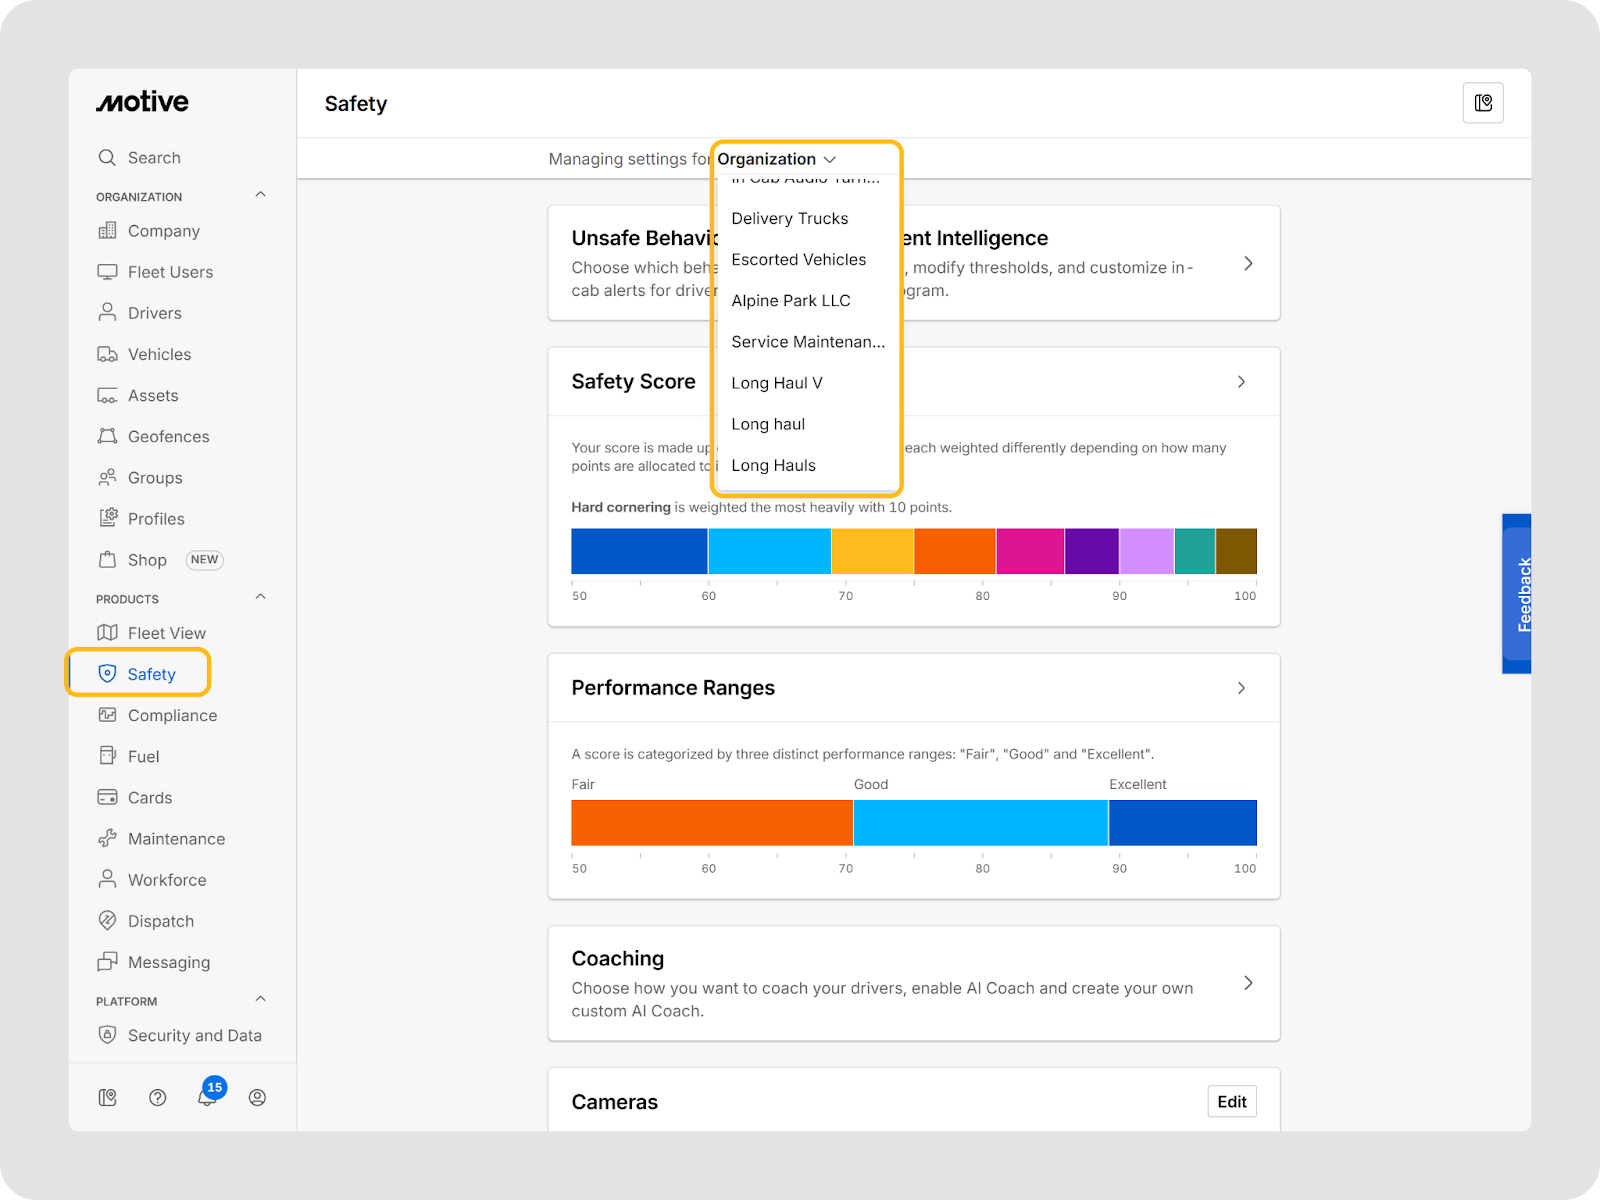Expand the Coaching settings card arrow
This screenshot has height=1200, width=1600.
point(1247,983)
